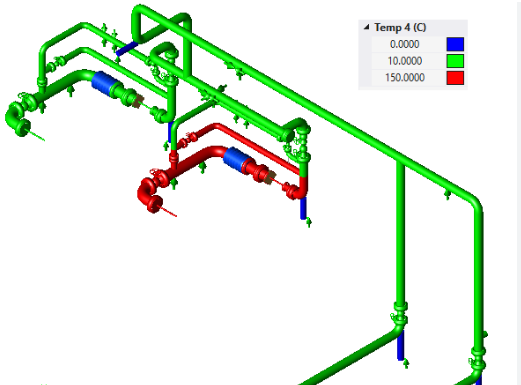Click the Temp 4 (C) legend title

point(400,27)
